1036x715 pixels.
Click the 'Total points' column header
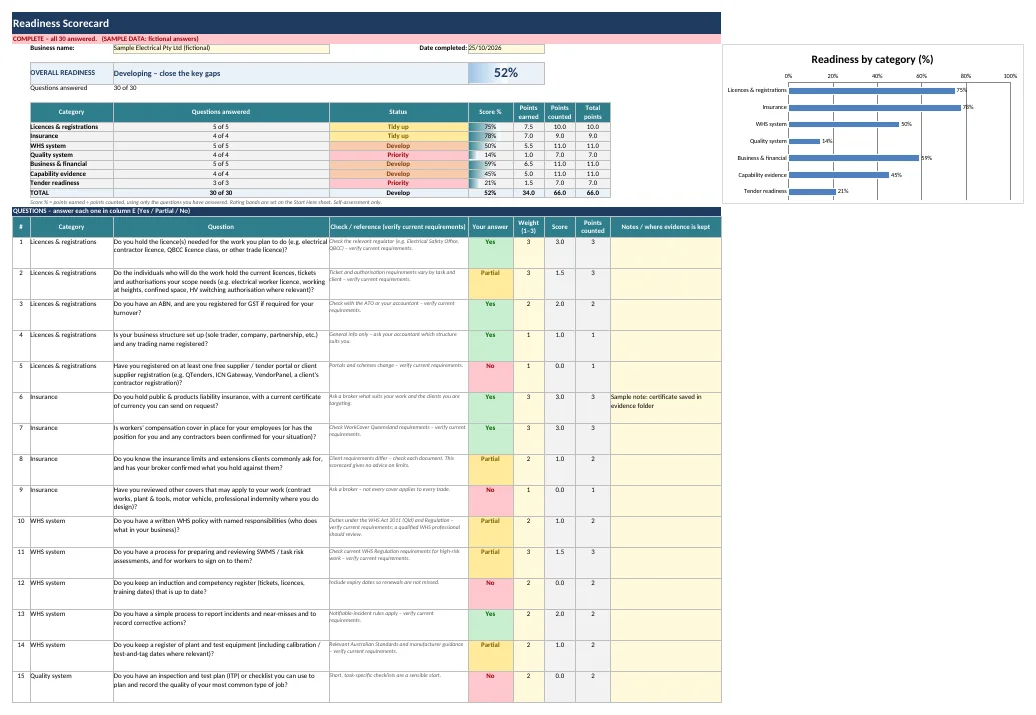[x=593, y=112]
